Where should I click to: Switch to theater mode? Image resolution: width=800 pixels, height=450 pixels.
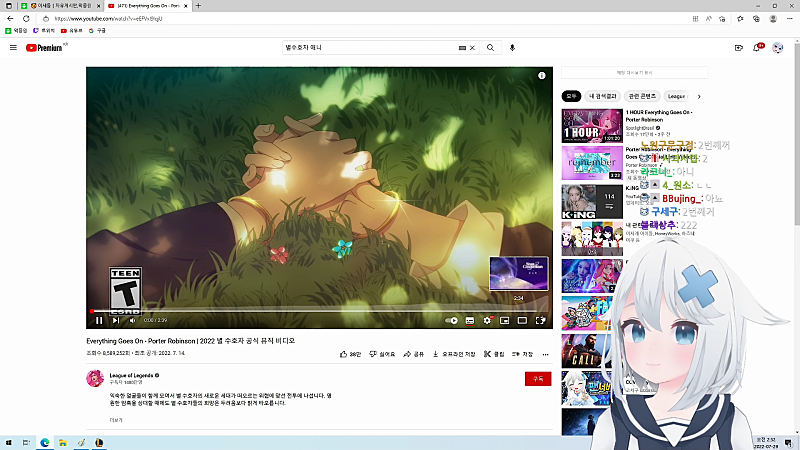522,320
